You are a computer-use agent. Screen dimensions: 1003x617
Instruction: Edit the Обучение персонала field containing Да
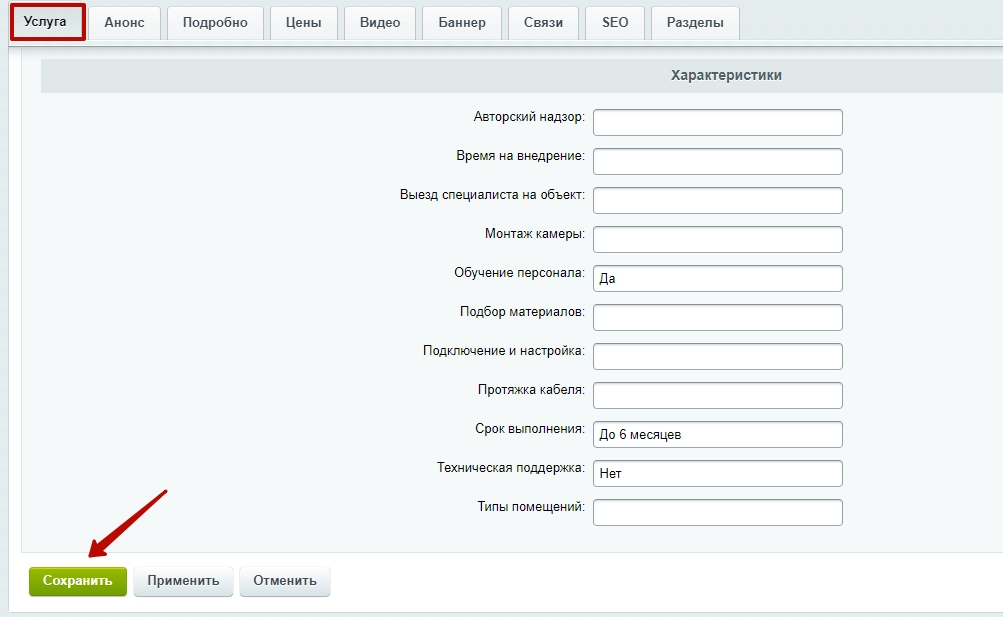(717, 279)
